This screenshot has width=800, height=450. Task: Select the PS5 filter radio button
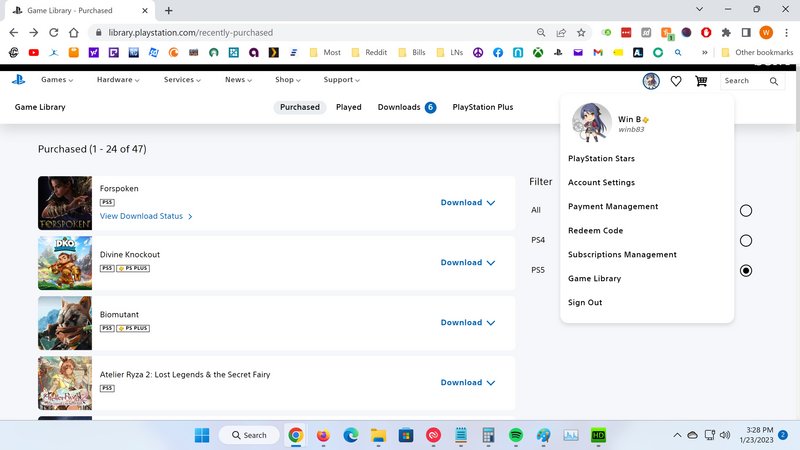(745, 270)
